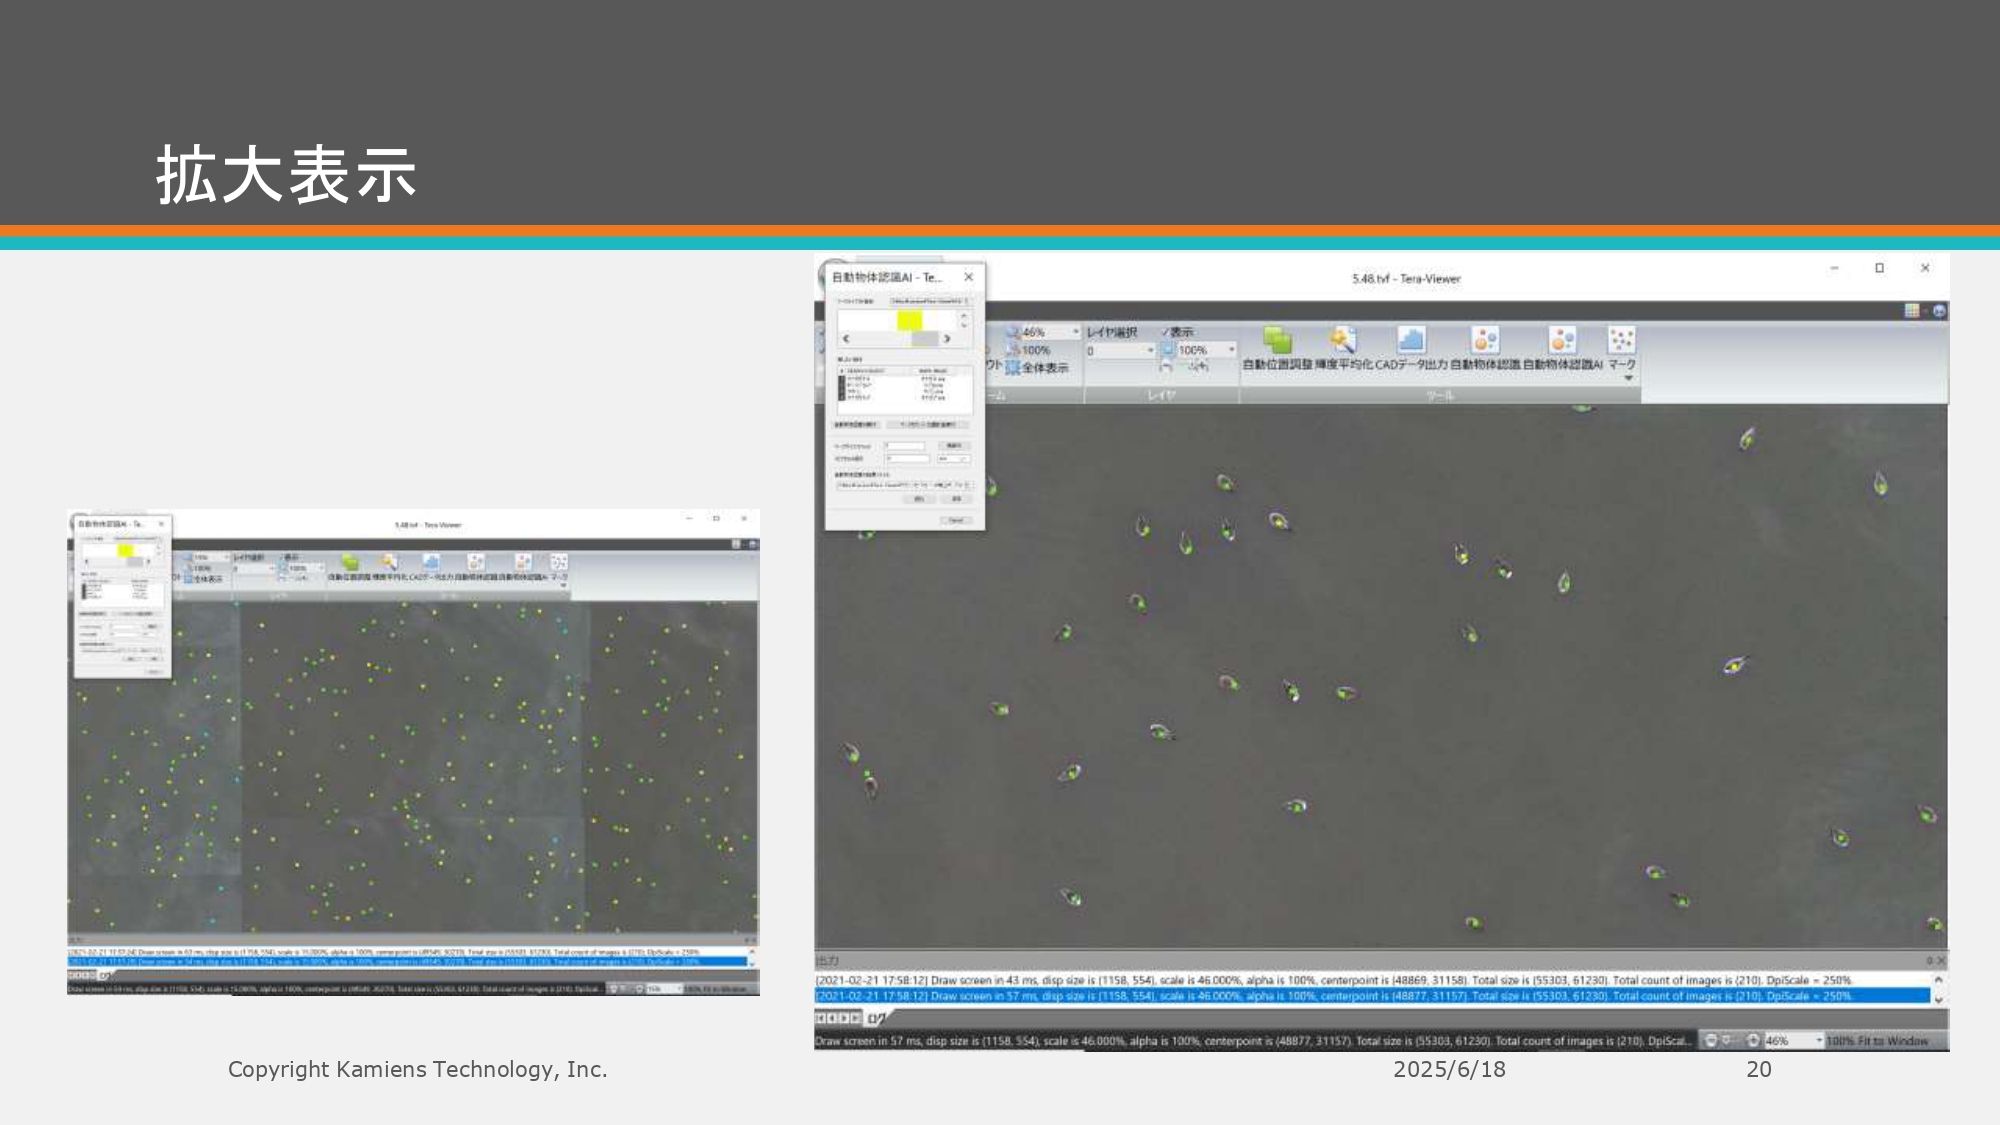Viewport: 2000px width, 1125px height.
Task: Select the highlighted blue log entry
Action: click(1370, 996)
